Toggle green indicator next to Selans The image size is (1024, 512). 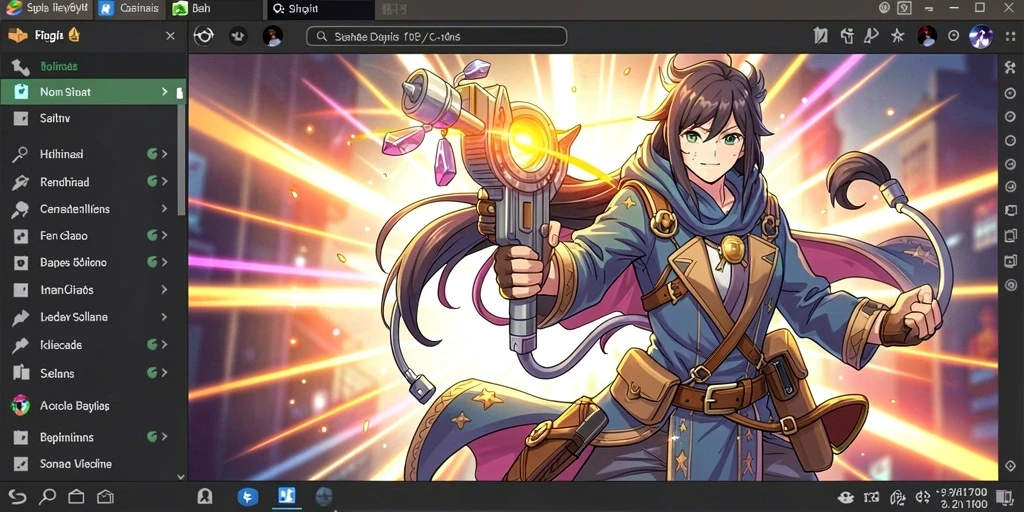pyautogui.click(x=152, y=373)
